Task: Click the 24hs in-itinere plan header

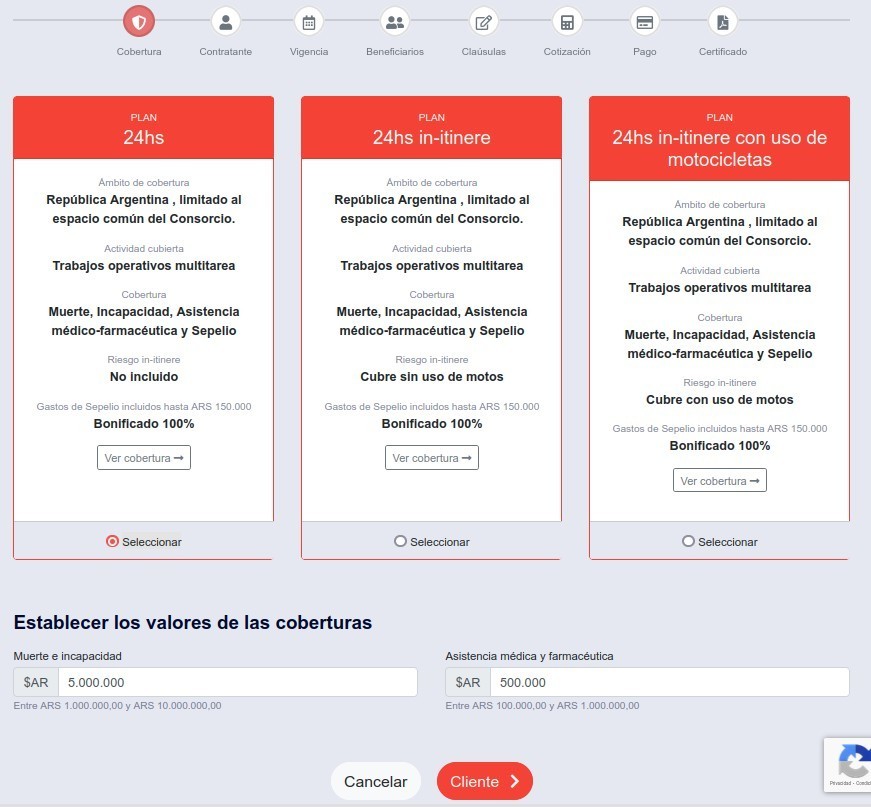Action: point(432,128)
